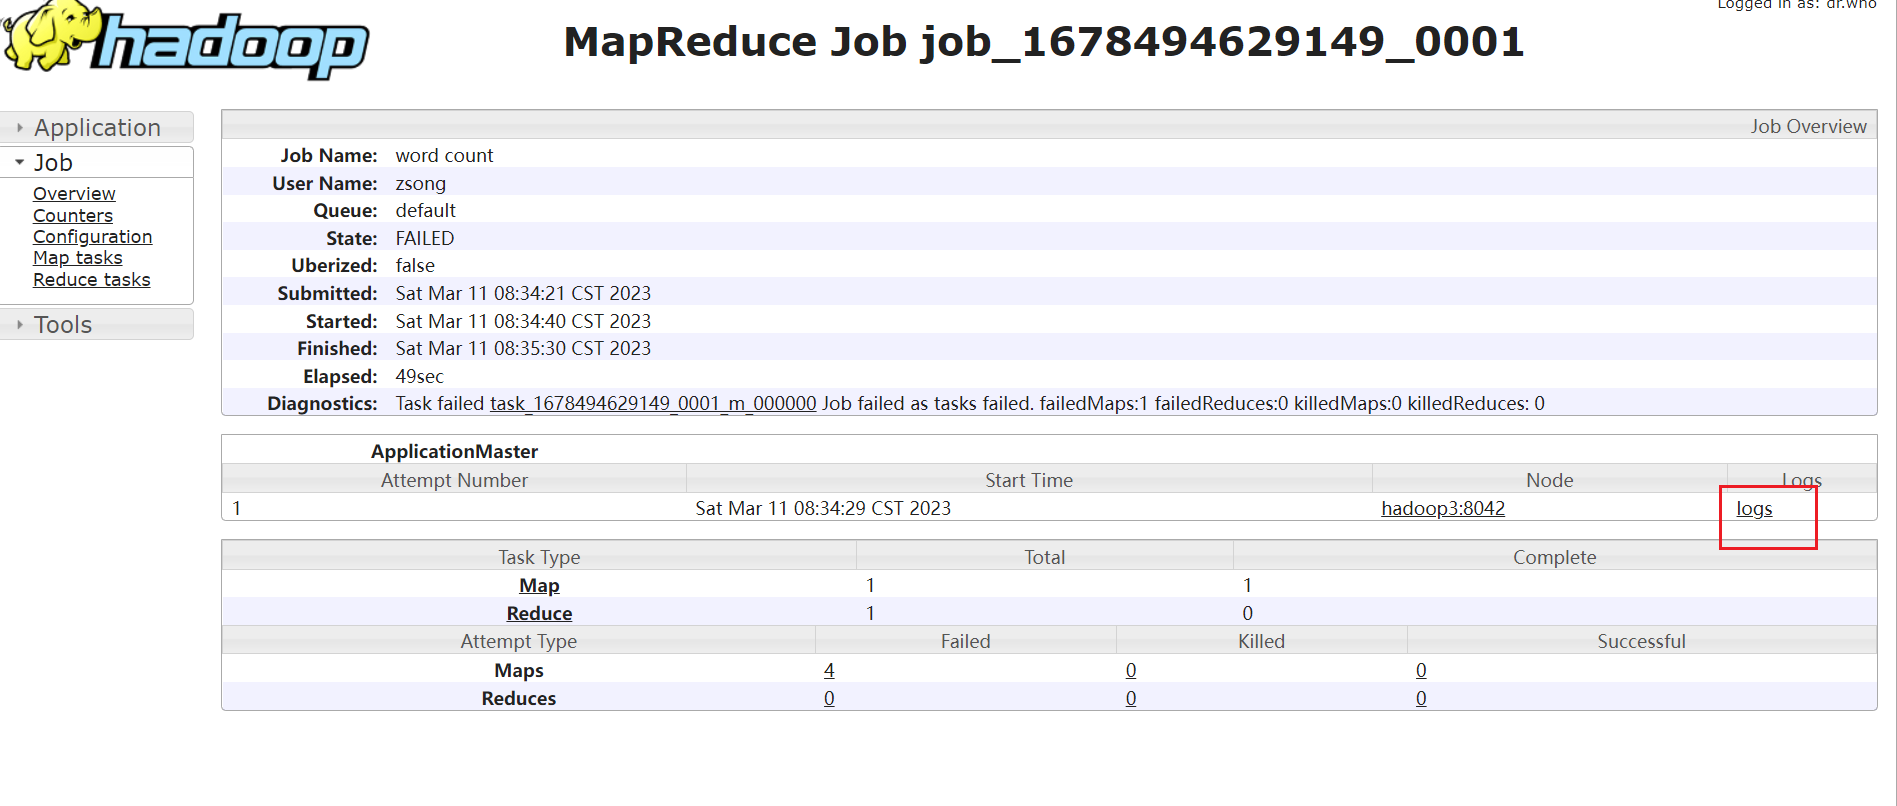Click the "Task Type" column header

pyautogui.click(x=539, y=557)
